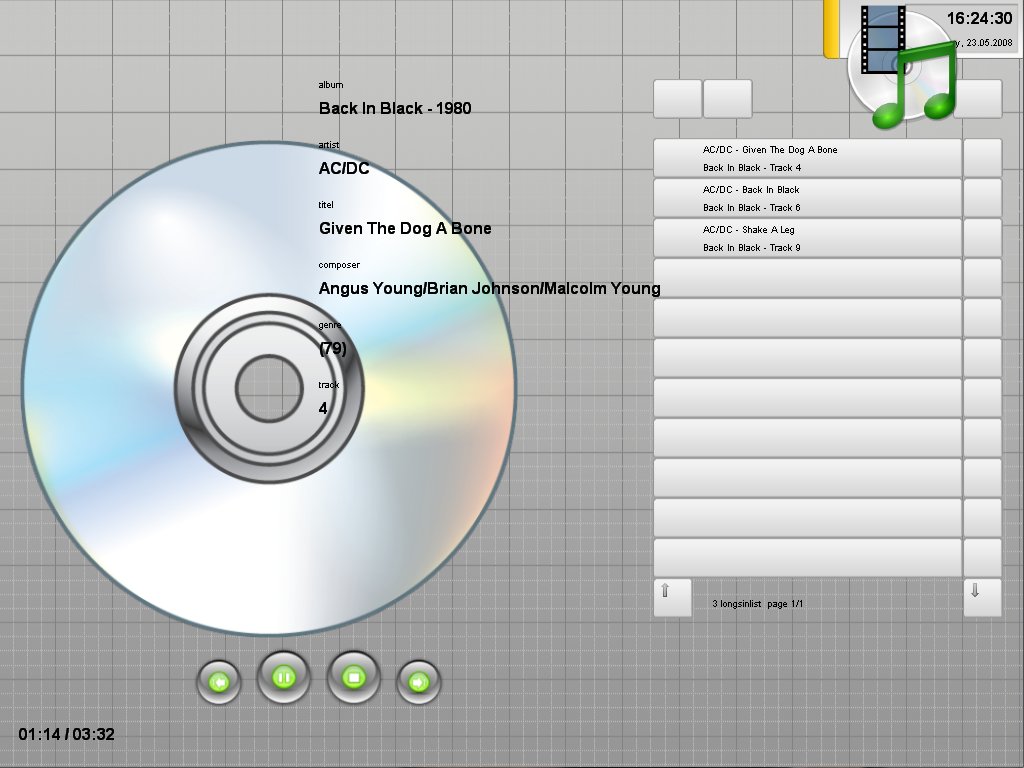Click the green music note media icon

914,85
